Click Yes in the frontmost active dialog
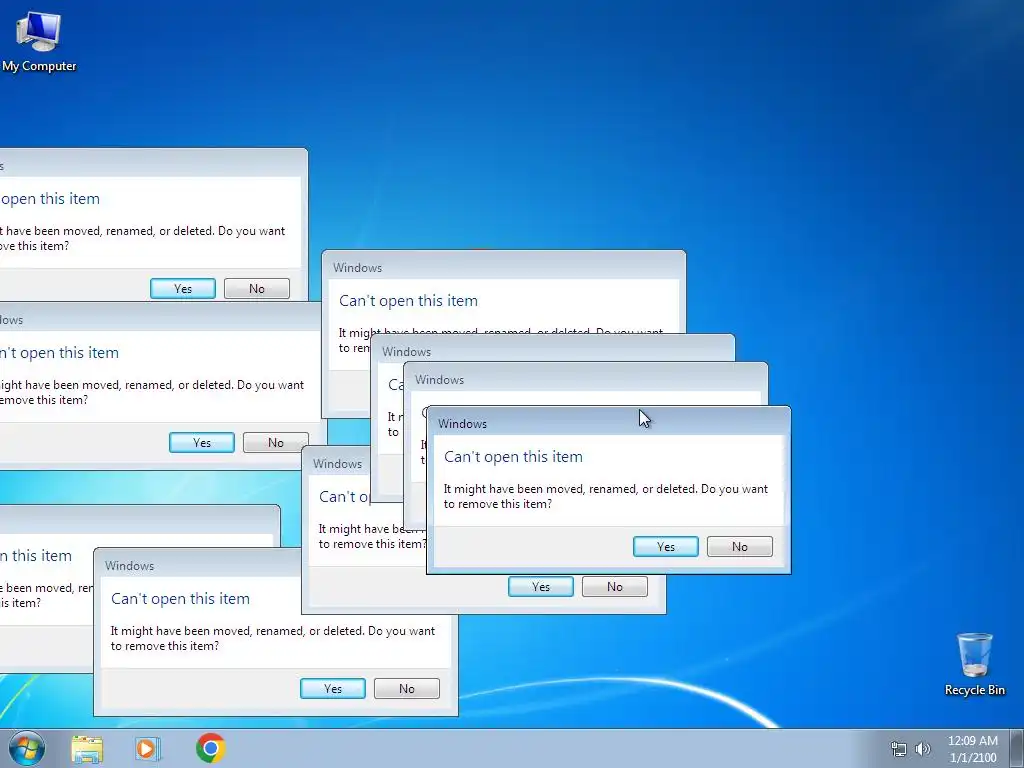 (665, 547)
